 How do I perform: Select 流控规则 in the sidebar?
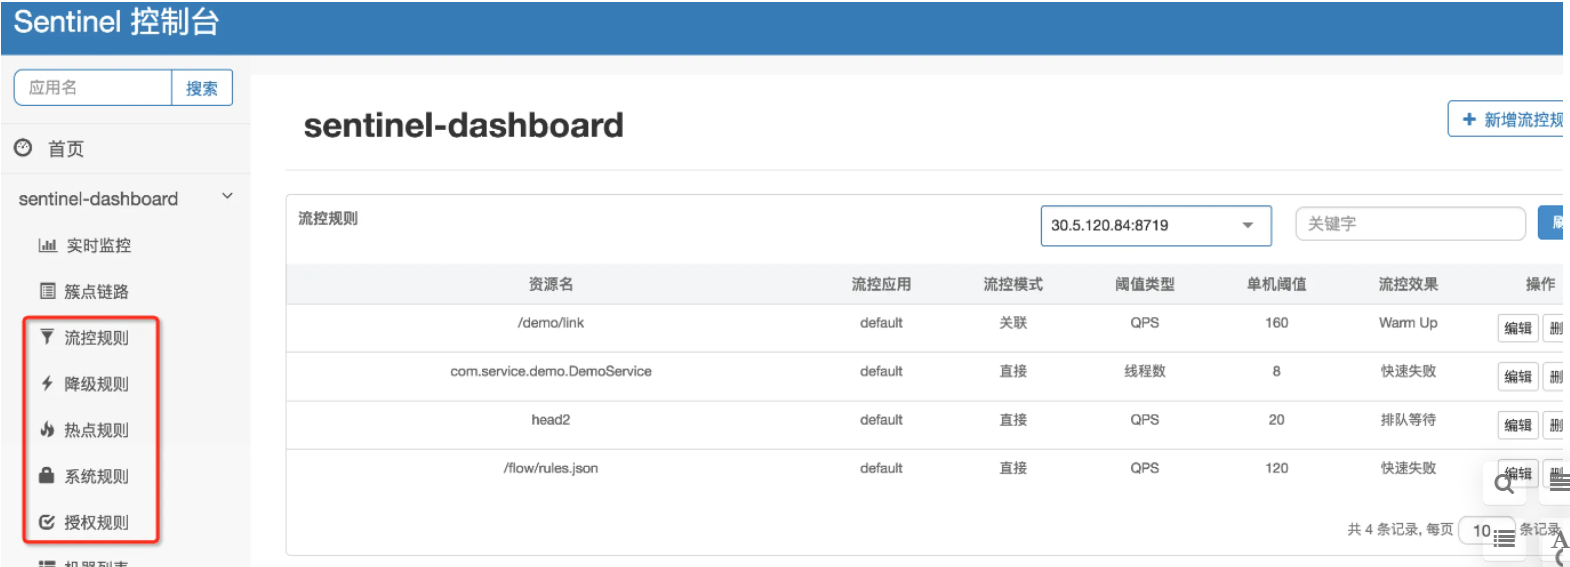point(96,338)
